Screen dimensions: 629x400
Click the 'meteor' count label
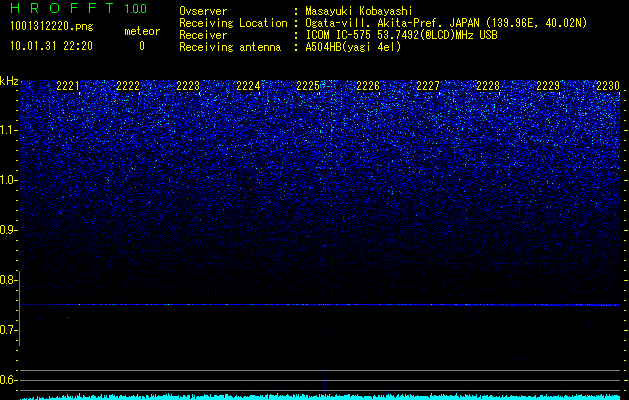[x=142, y=31]
